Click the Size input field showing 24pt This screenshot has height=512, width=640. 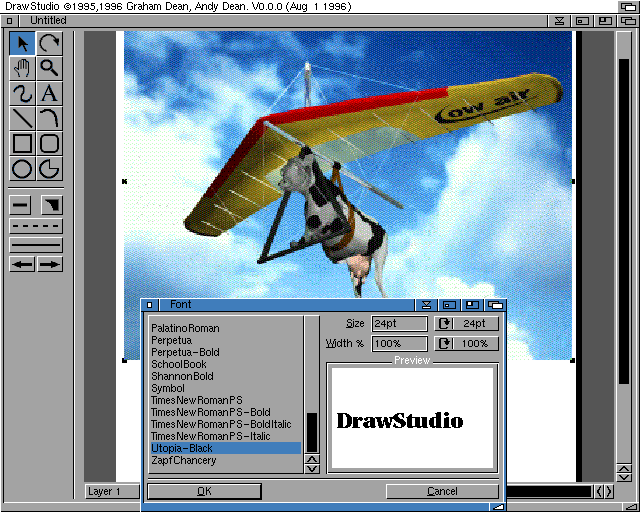tap(400, 324)
